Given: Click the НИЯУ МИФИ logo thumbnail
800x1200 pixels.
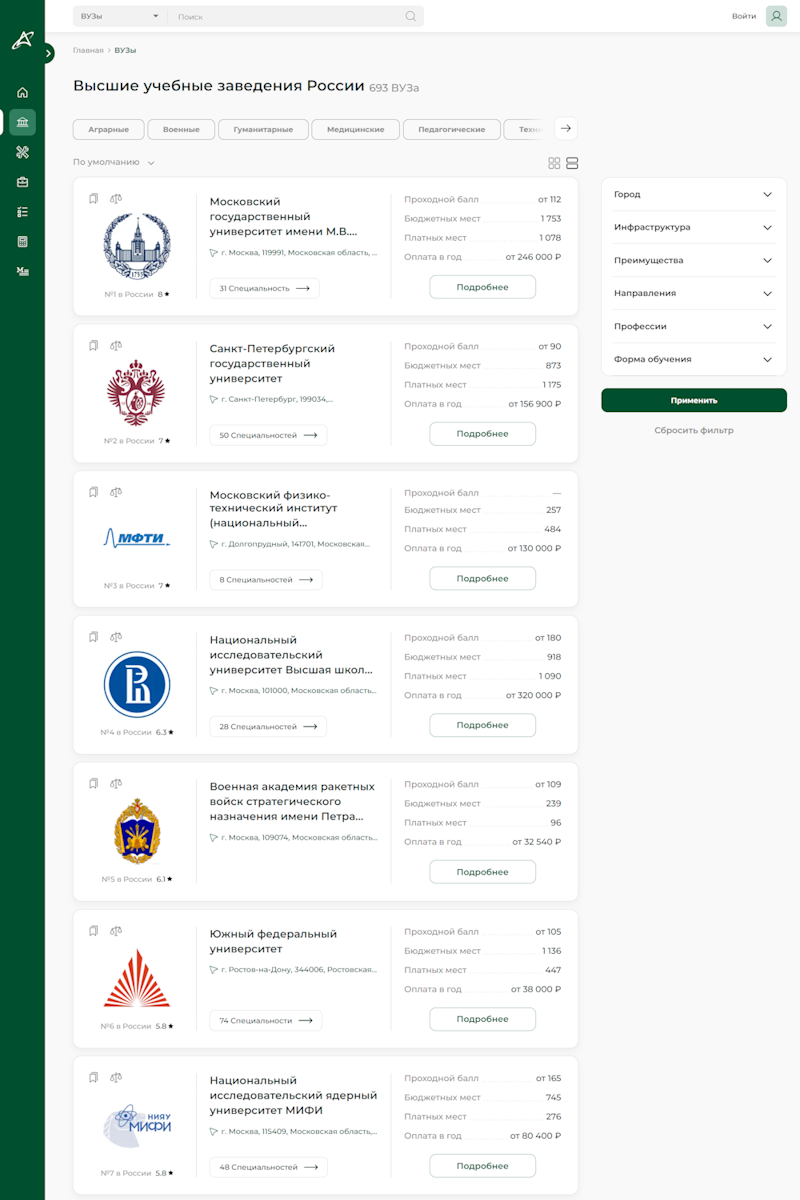Looking at the screenshot, I should [x=137, y=1126].
